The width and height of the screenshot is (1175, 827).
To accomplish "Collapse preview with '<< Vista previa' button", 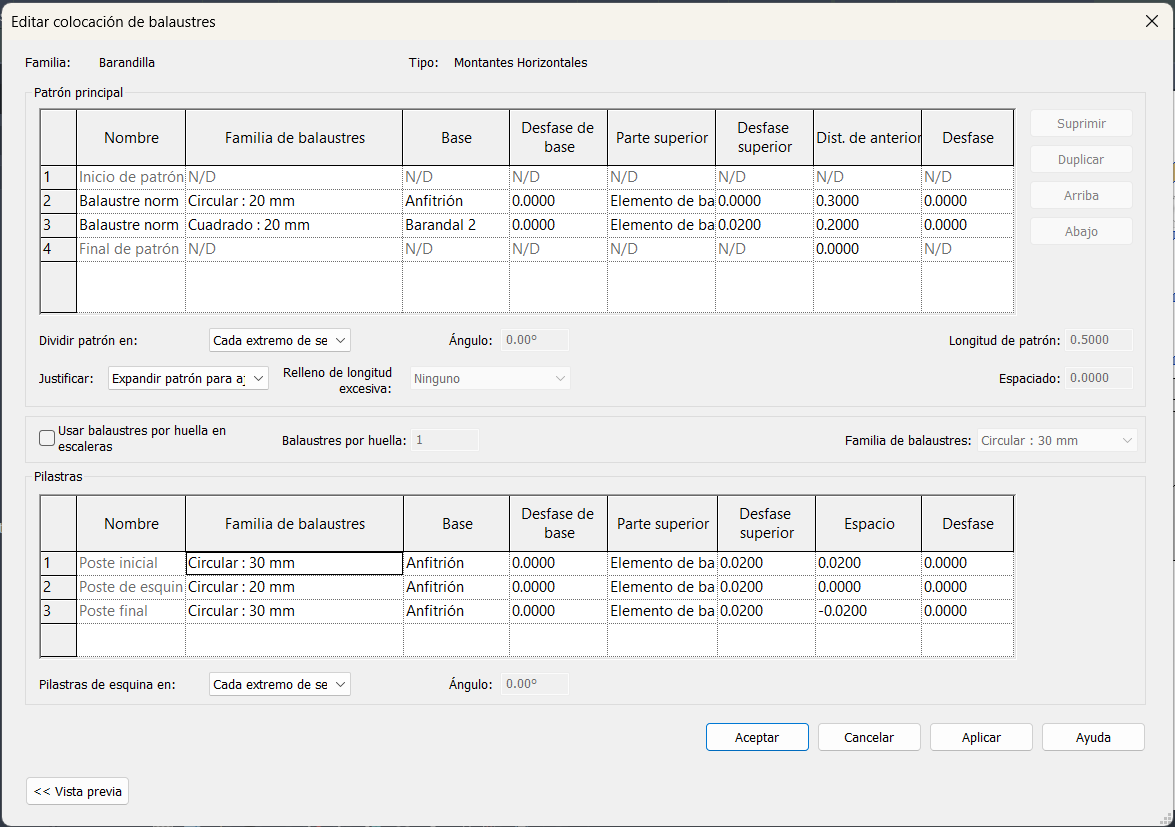I will (x=78, y=791).
